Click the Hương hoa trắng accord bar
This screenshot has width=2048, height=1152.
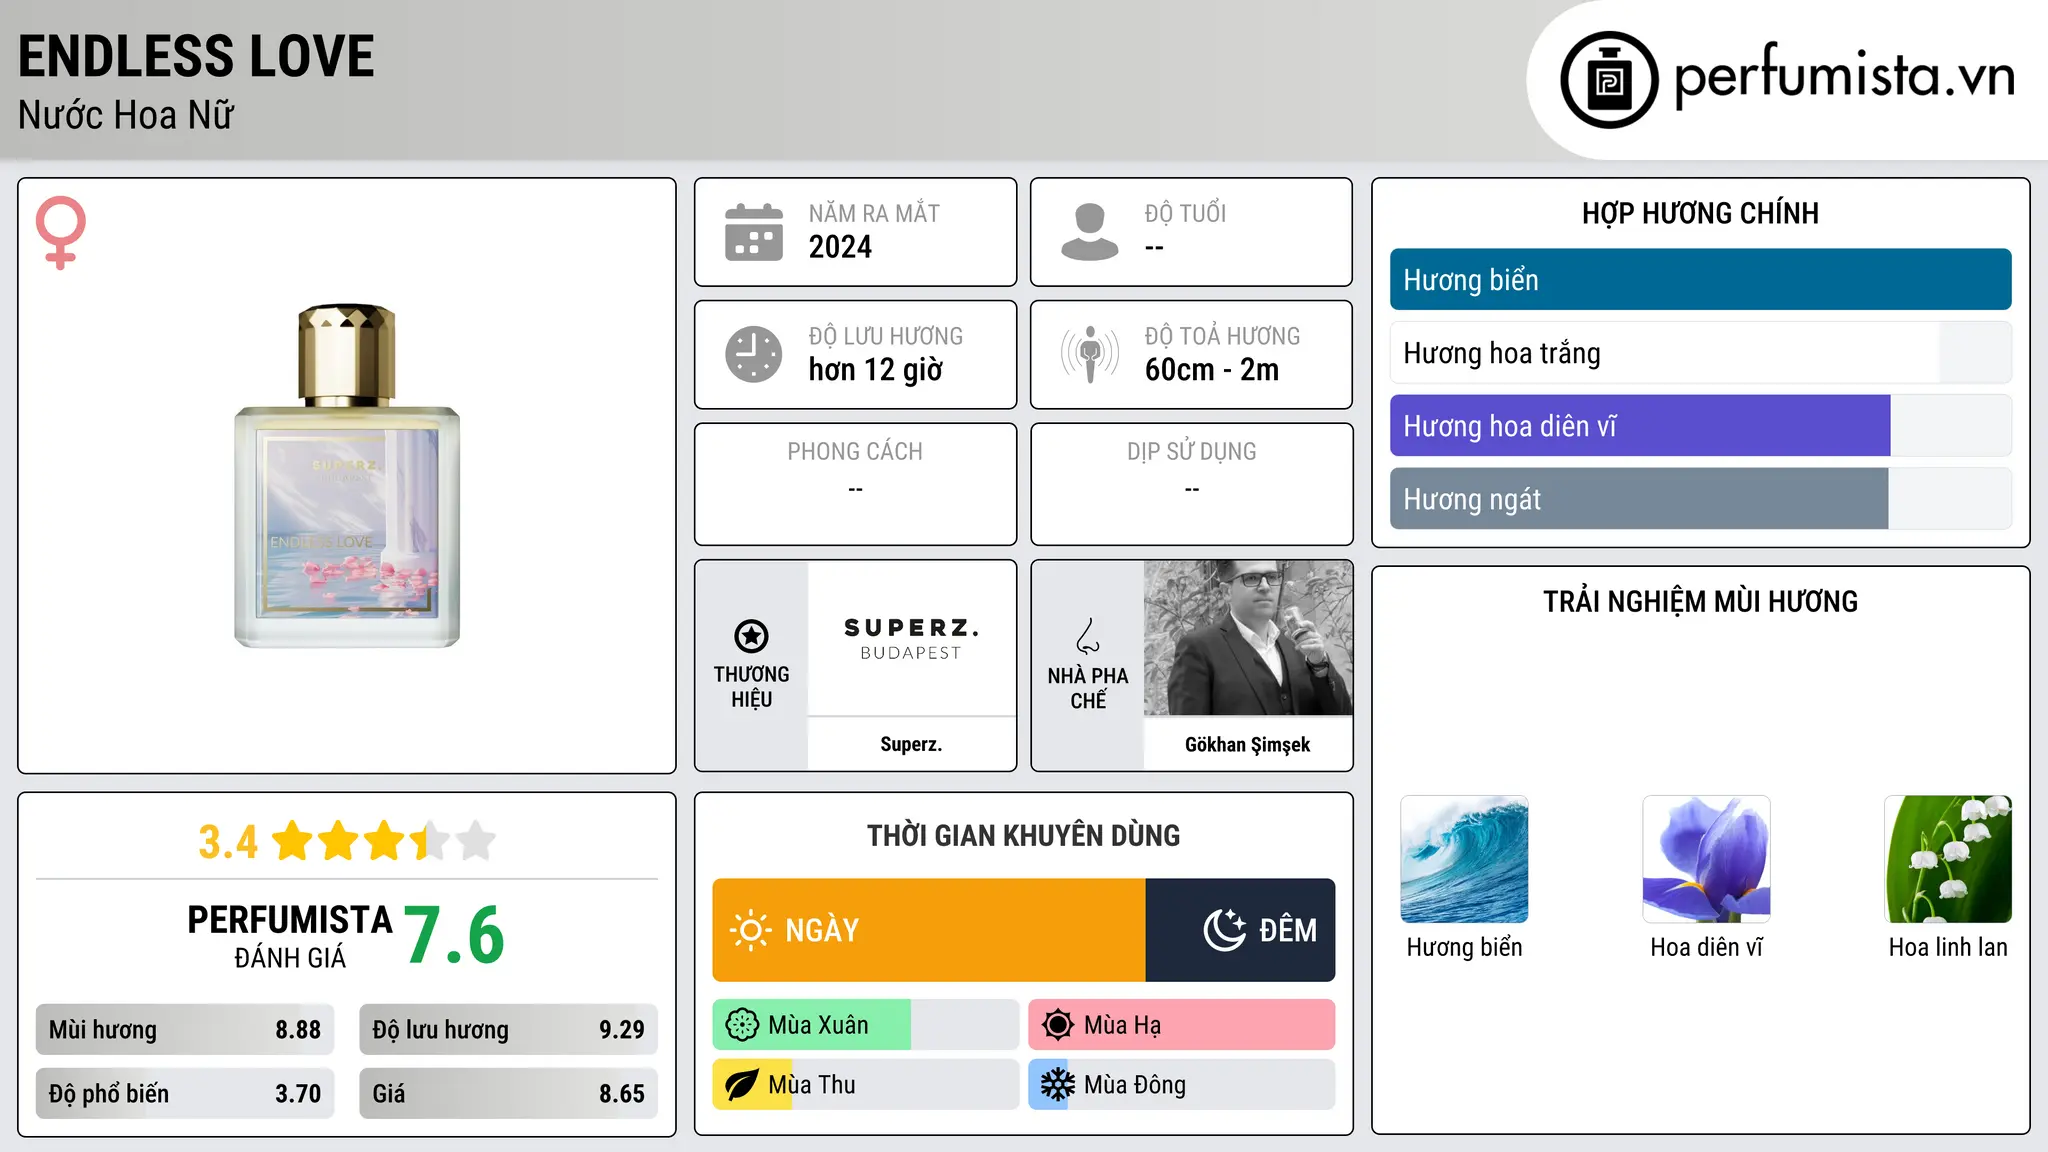pos(1700,352)
